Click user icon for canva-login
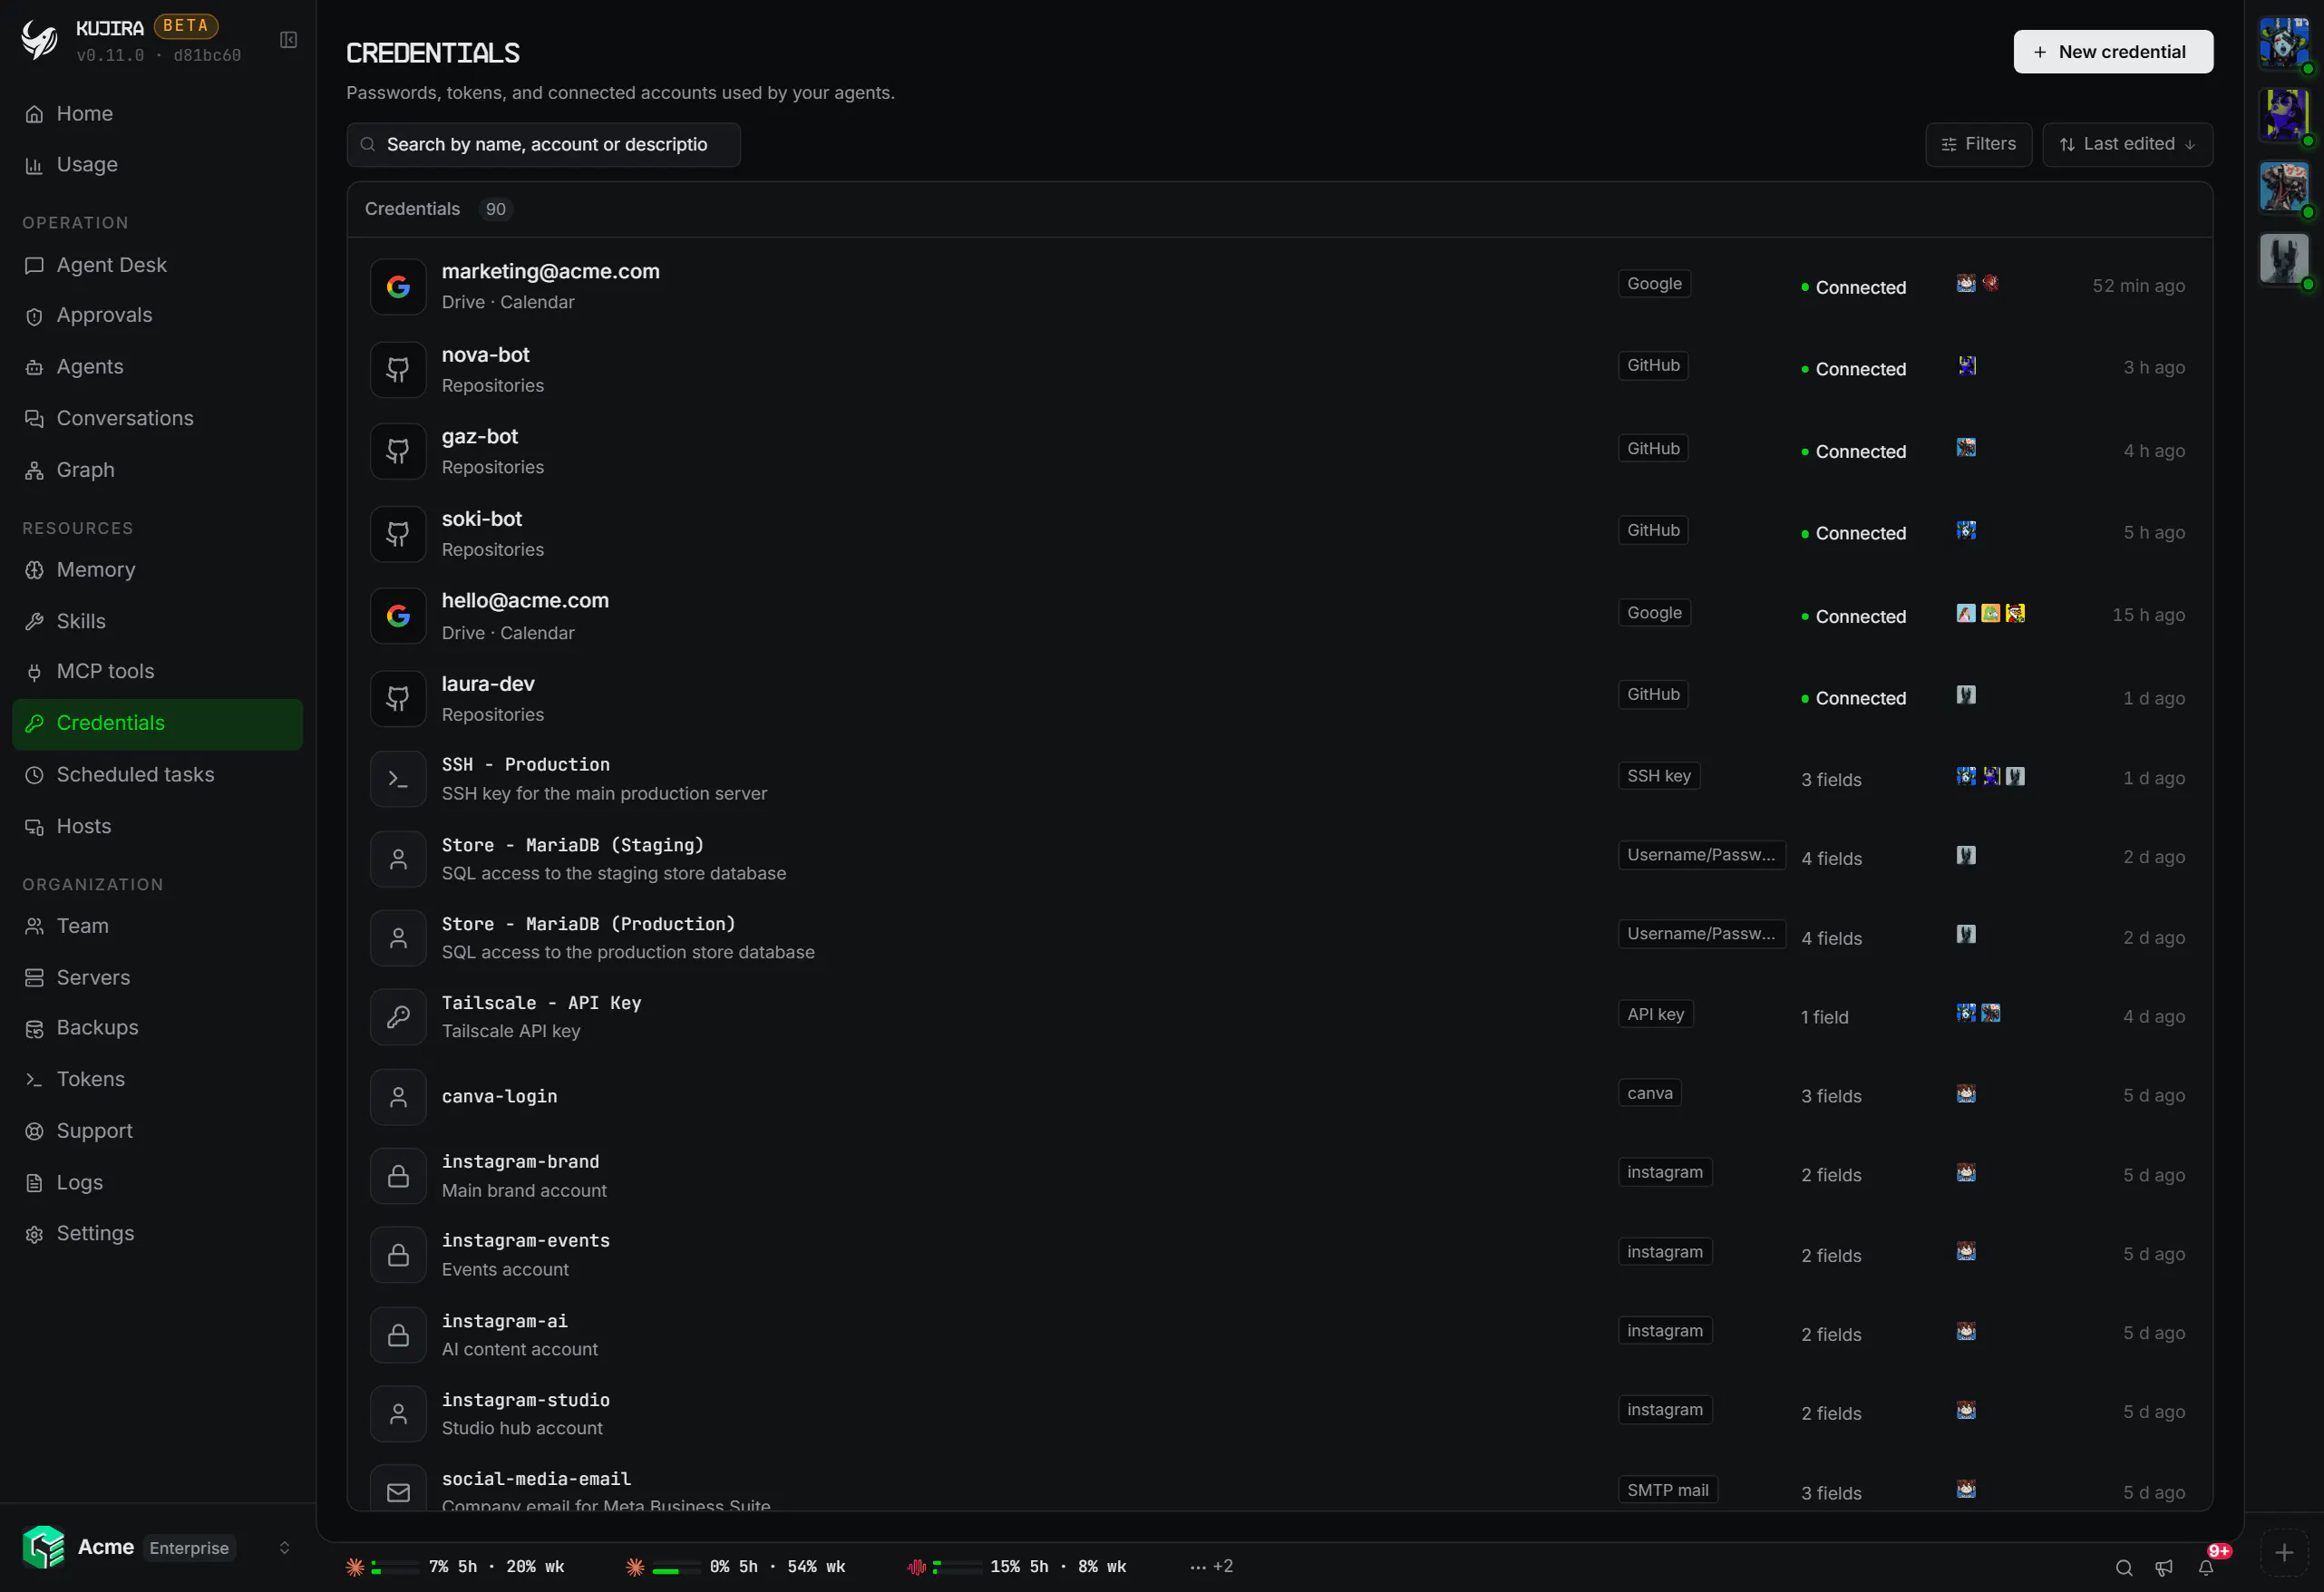The image size is (2324, 1592). 398,1097
